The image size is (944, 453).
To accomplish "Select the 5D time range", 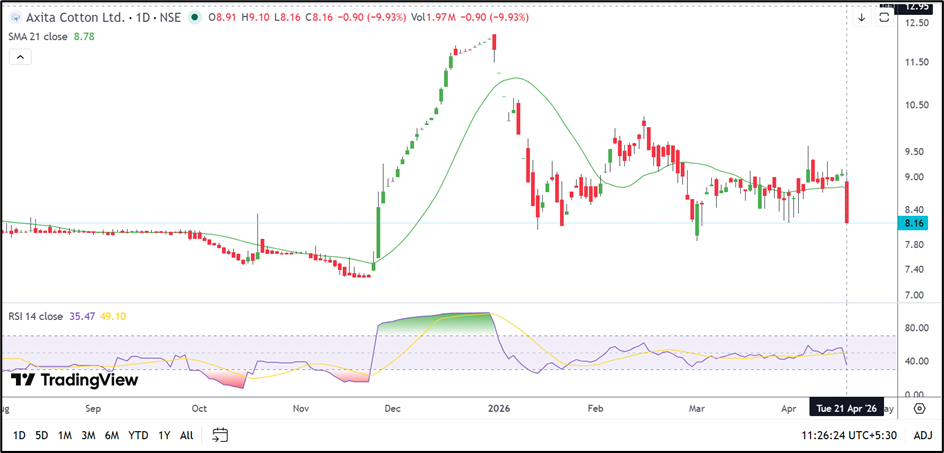I will [x=41, y=435].
